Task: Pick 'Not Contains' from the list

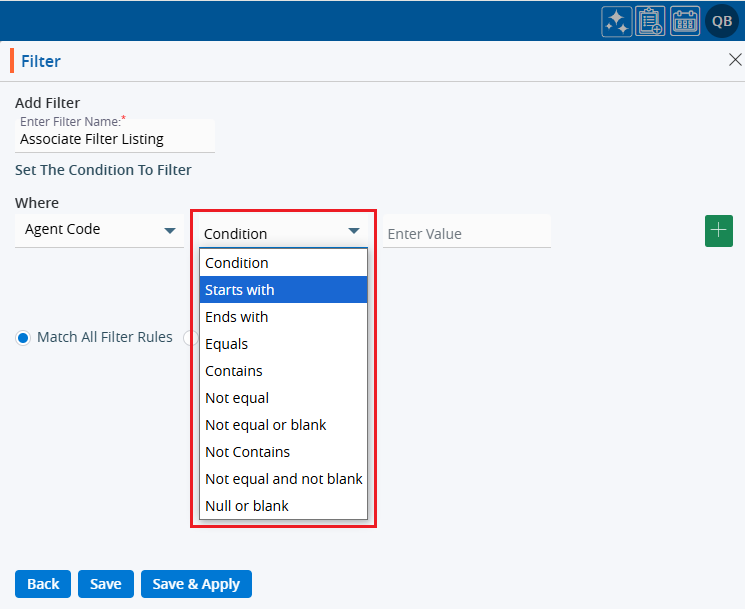Action: [x=283, y=452]
